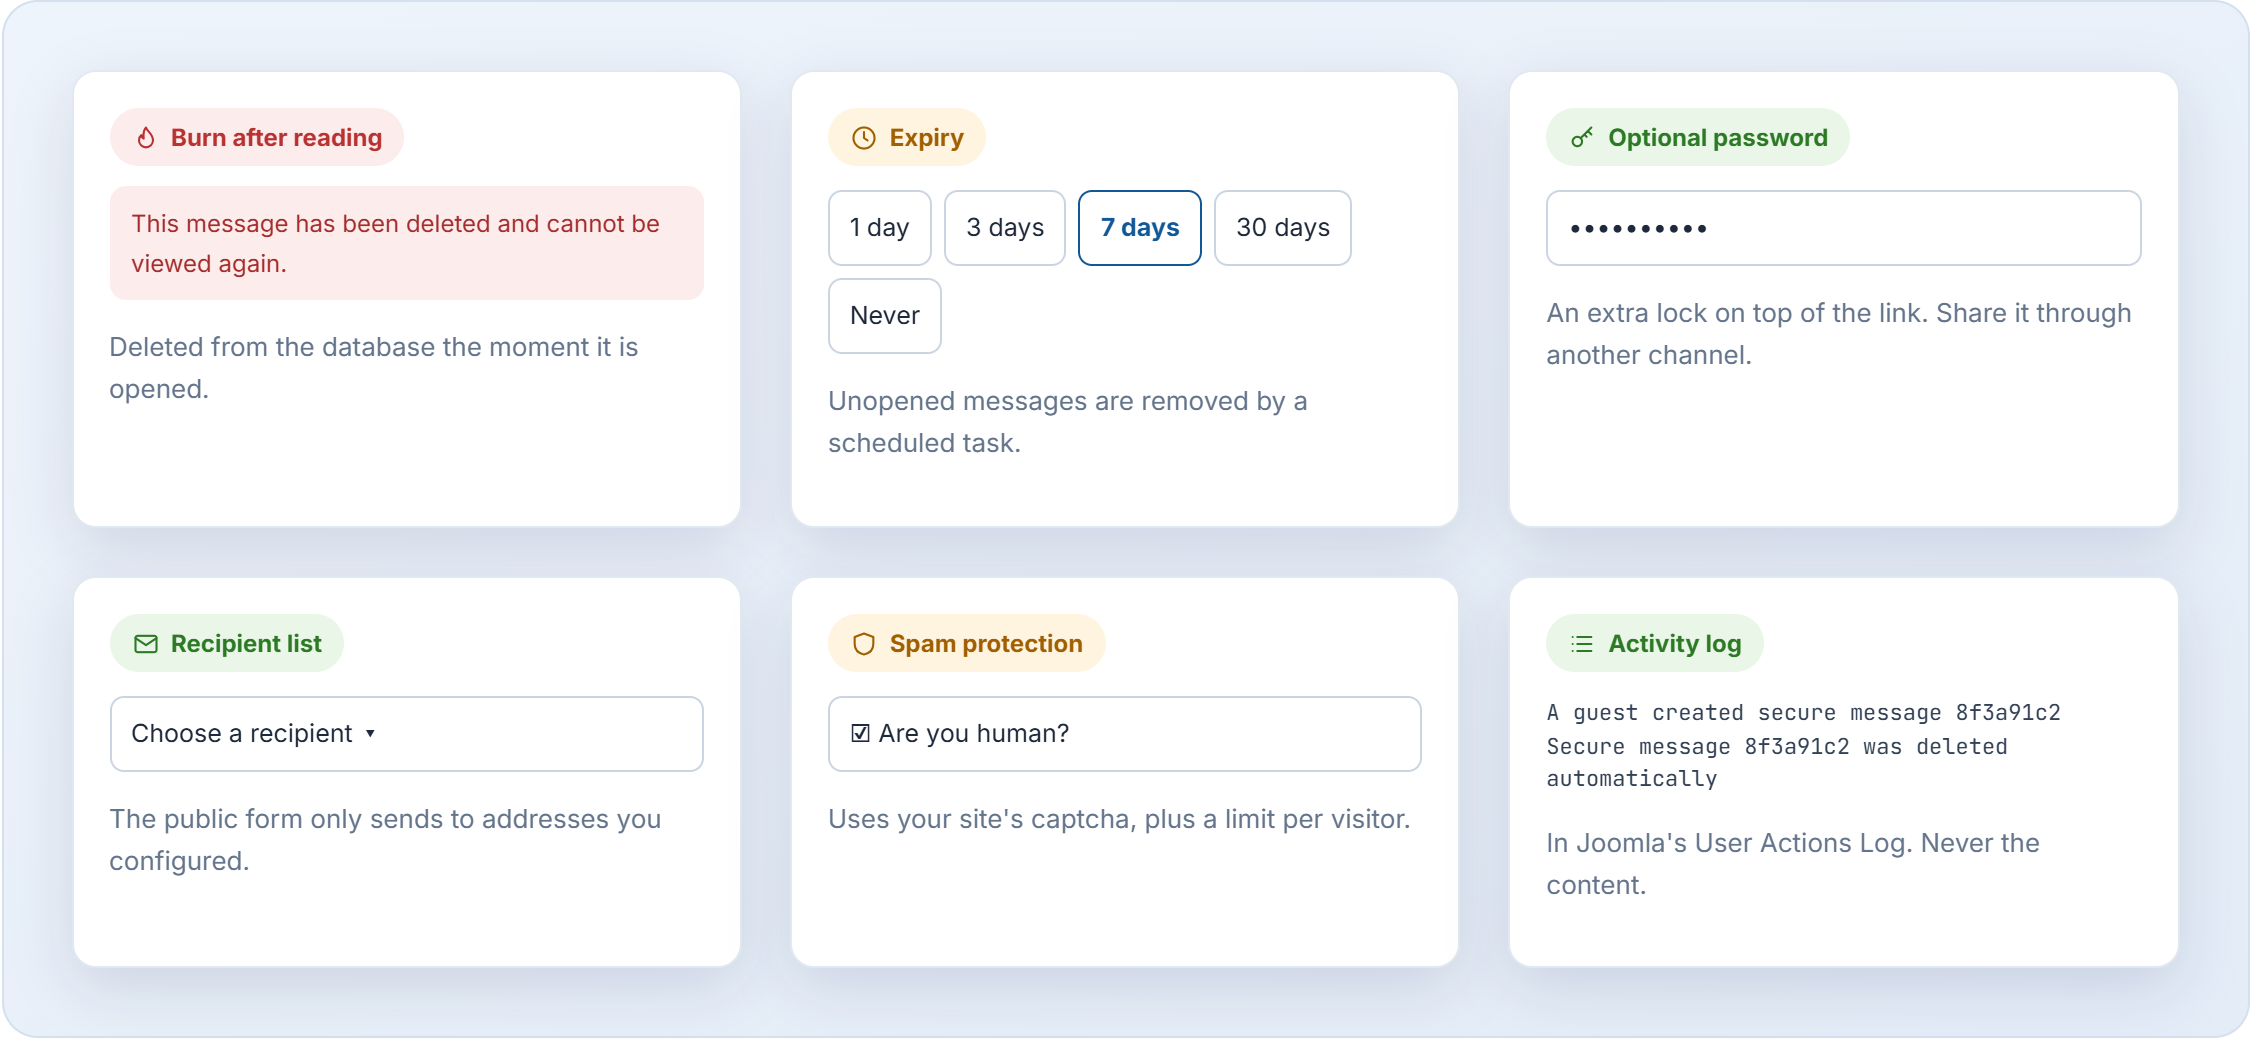Image resolution: width=2250 pixels, height=1040 pixels.
Task: Click the flame icon beside Burn after reading
Action: click(146, 137)
